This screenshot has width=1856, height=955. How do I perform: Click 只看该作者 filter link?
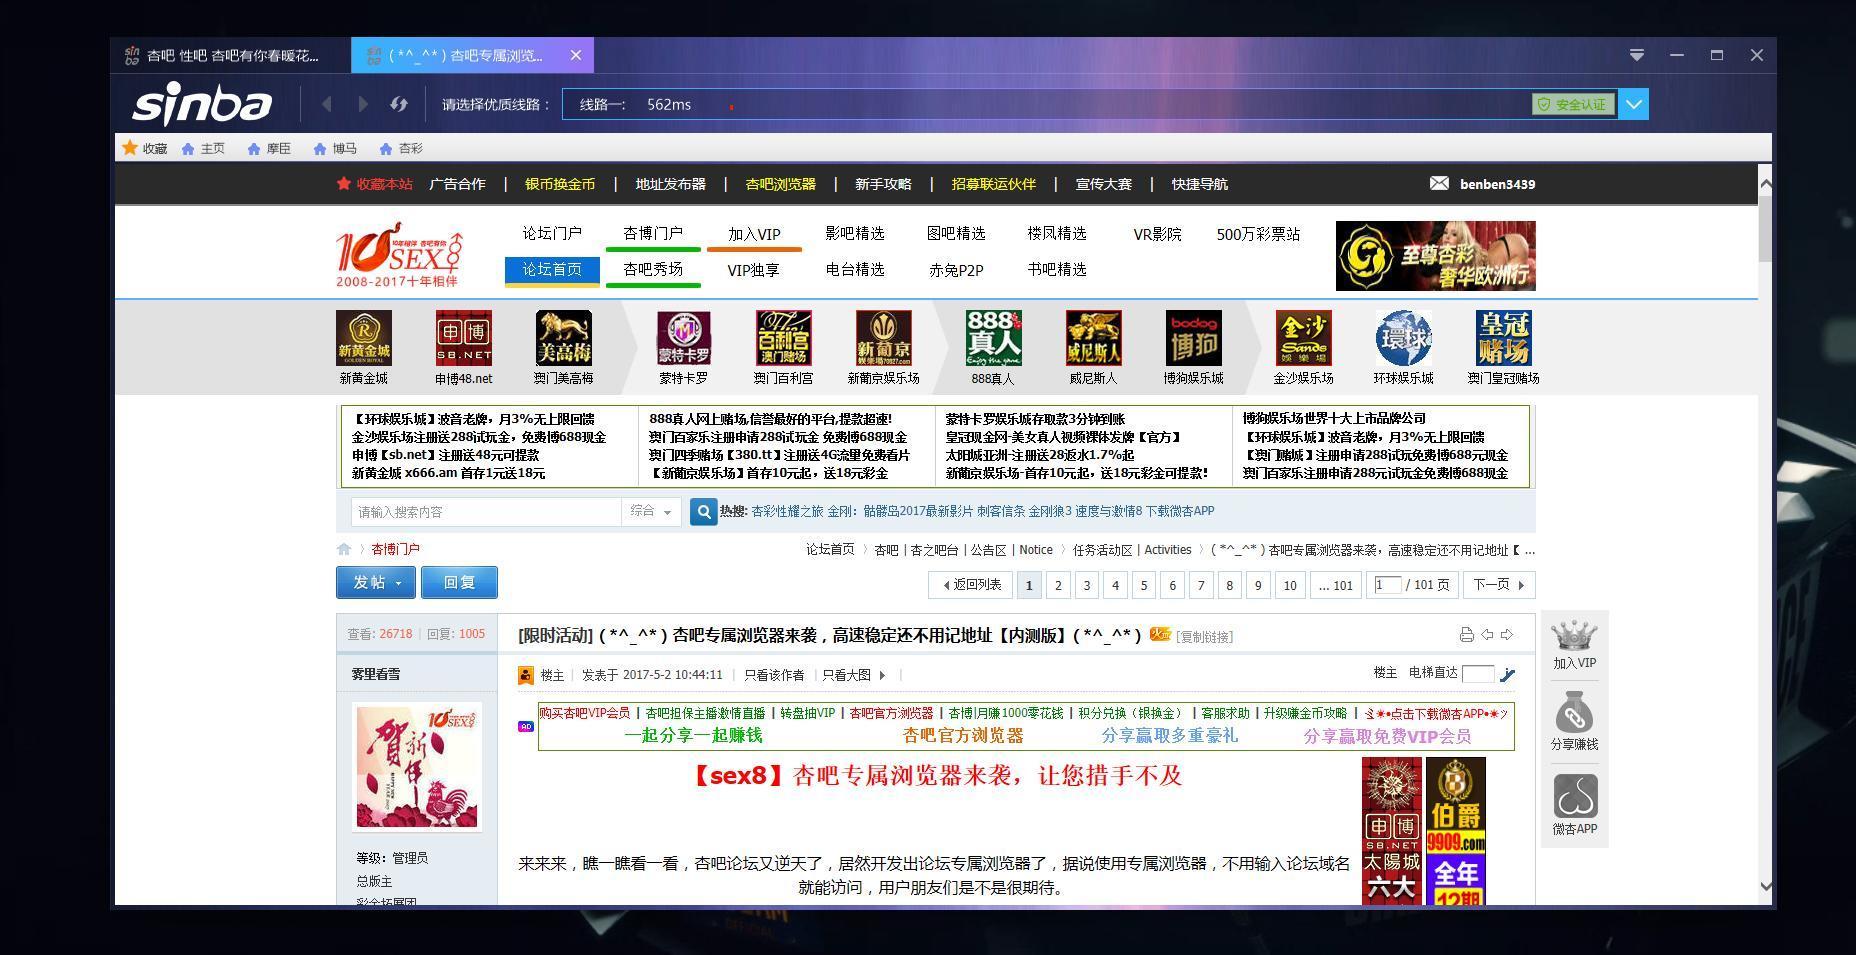[x=774, y=675]
